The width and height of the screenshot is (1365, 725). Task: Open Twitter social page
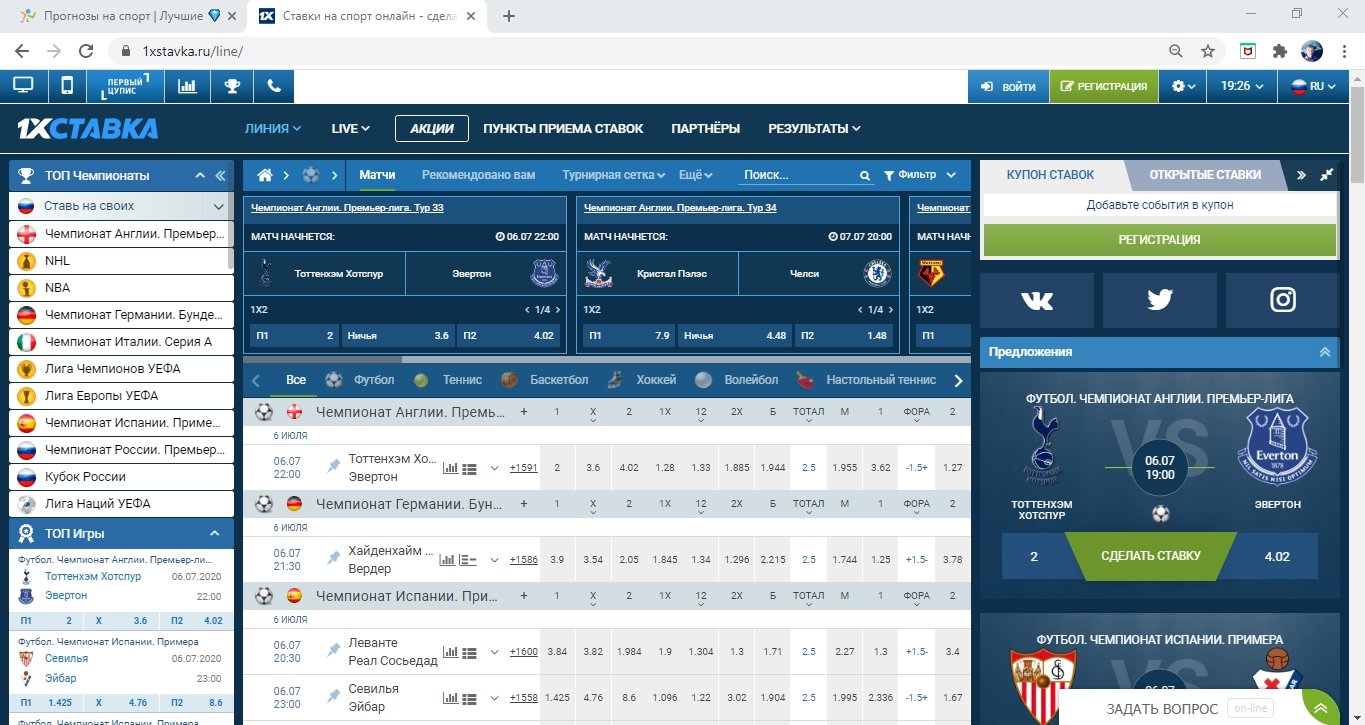(x=1160, y=299)
